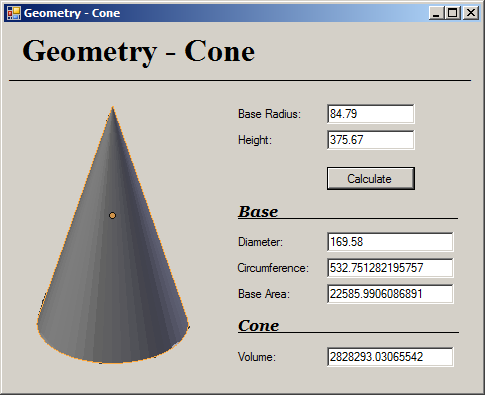Click the "Circumference:" label
Screen dimensions: 485x395
(x=273, y=268)
